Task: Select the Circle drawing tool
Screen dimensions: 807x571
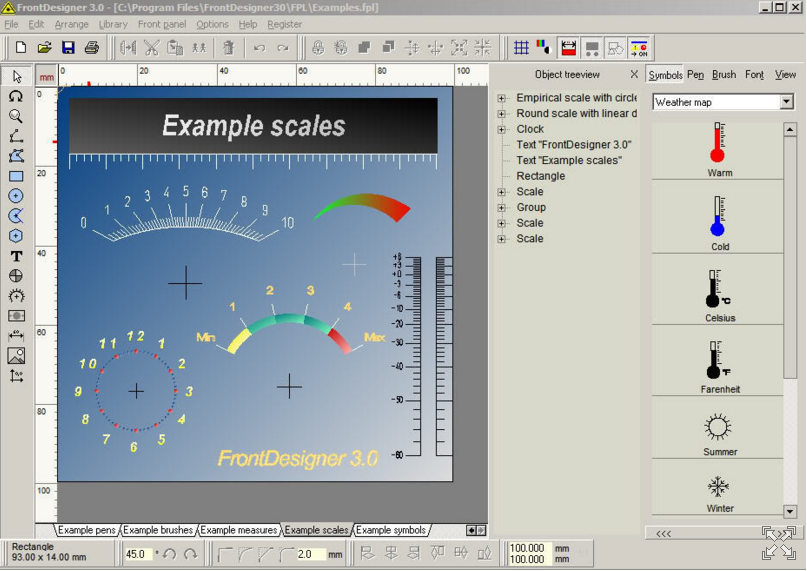Action: click(16, 196)
